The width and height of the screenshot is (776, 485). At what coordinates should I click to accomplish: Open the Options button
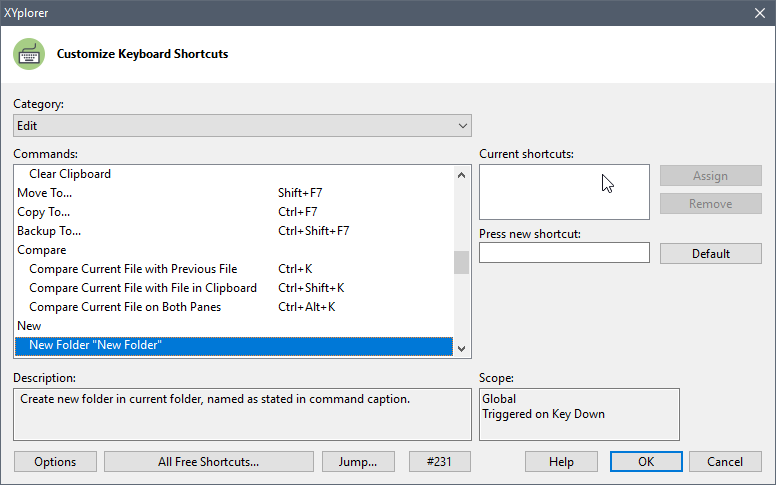55,462
